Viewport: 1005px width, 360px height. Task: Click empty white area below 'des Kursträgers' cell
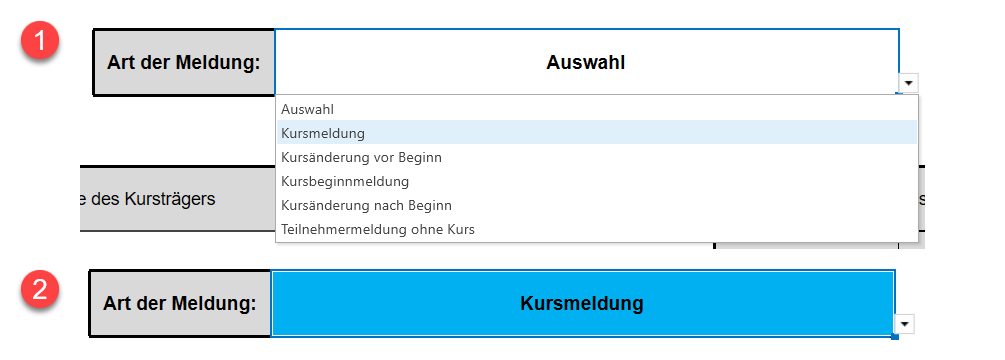click(178, 247)
